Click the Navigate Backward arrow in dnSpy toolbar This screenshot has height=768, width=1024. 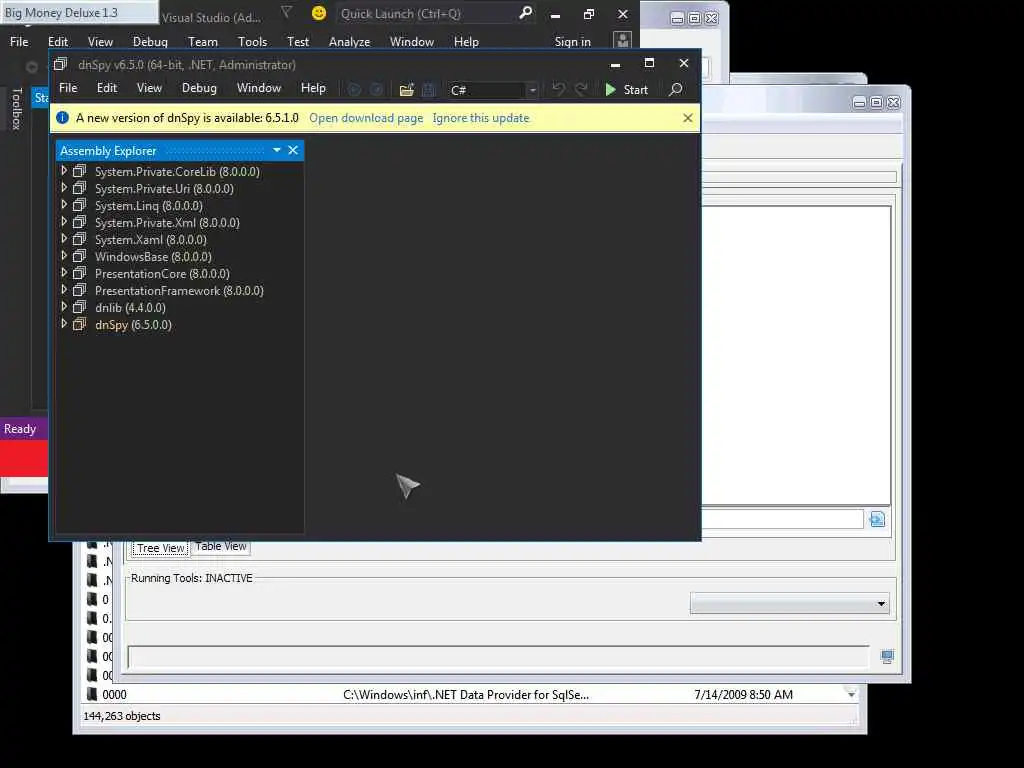coord(354,89)
